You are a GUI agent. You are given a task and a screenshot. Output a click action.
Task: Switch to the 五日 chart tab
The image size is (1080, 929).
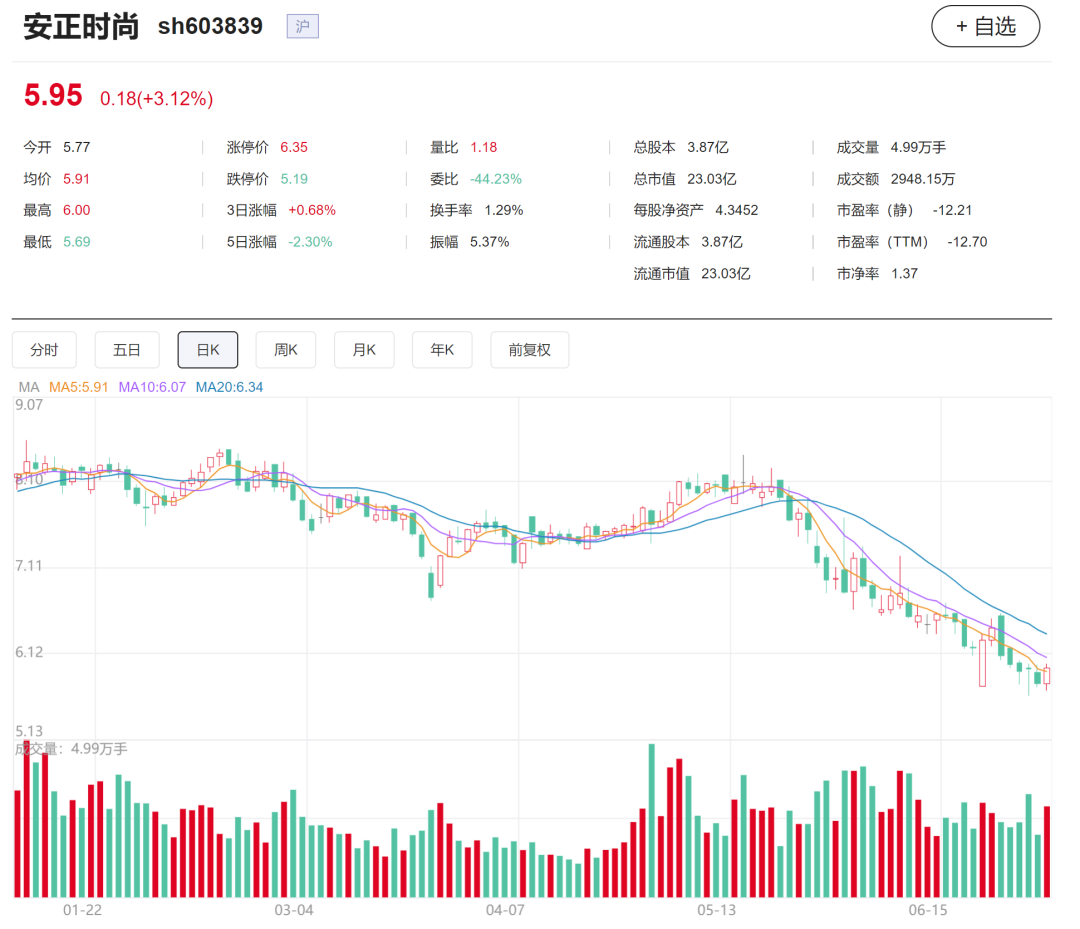coord(127,350)
